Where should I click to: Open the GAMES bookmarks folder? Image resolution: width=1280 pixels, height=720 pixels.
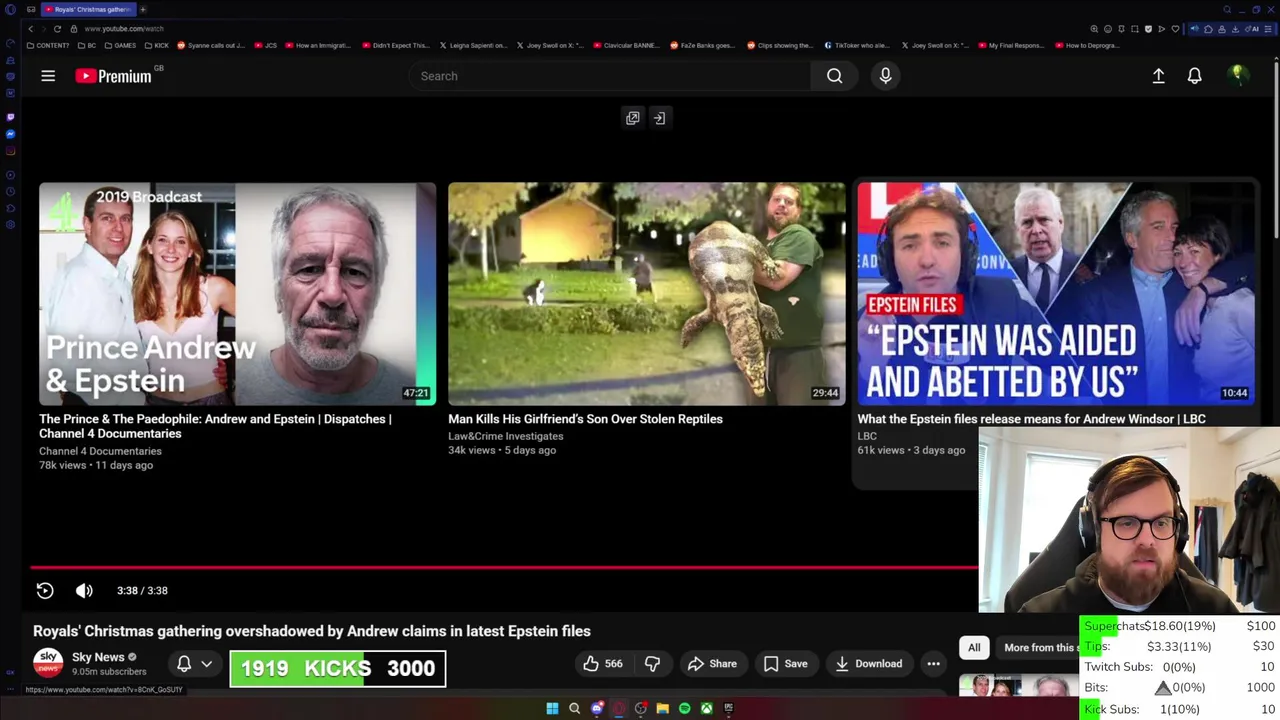[x=120, y=45]
